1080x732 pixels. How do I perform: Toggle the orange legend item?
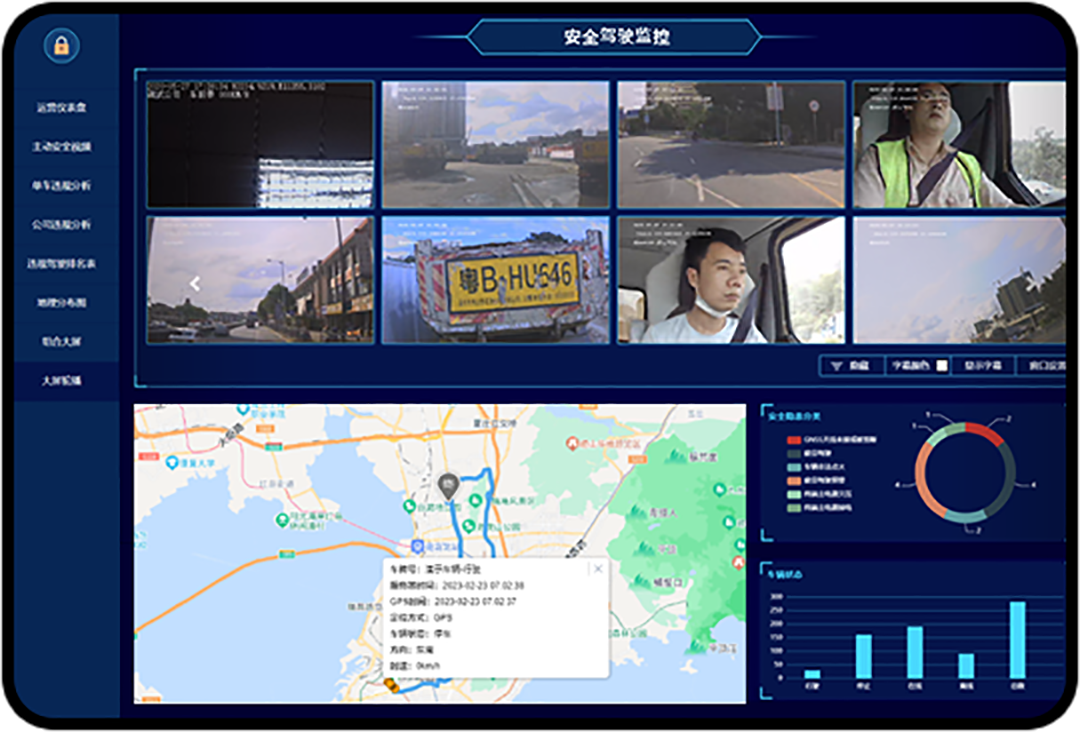click(816, 480)
